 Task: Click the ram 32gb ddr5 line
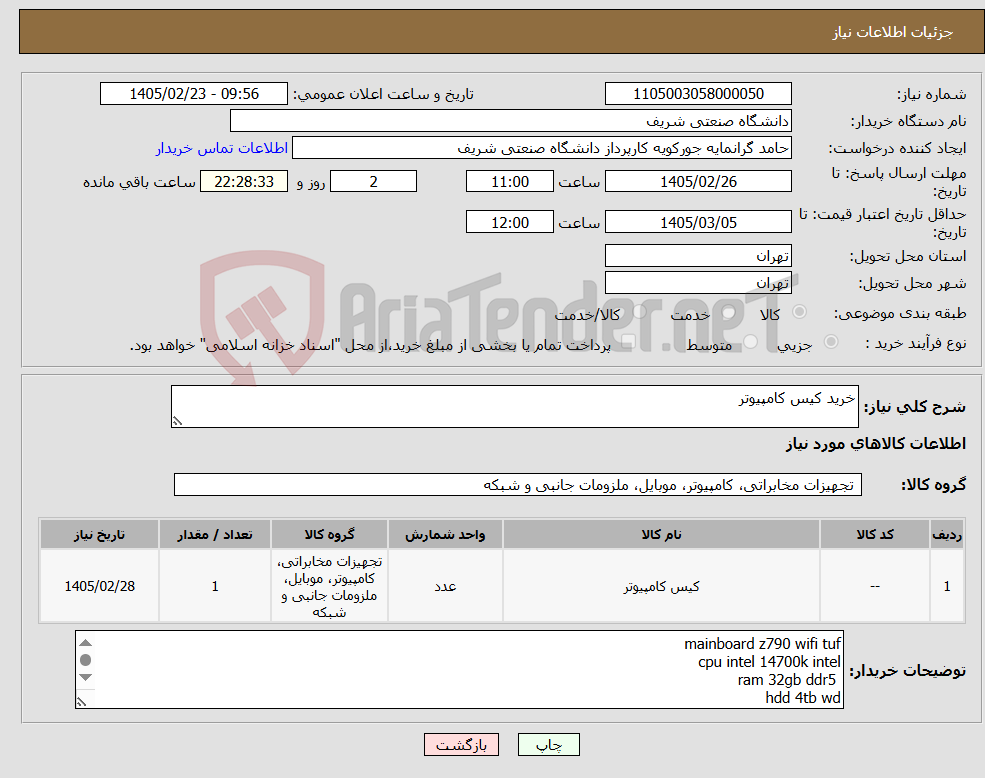(786, 680)
